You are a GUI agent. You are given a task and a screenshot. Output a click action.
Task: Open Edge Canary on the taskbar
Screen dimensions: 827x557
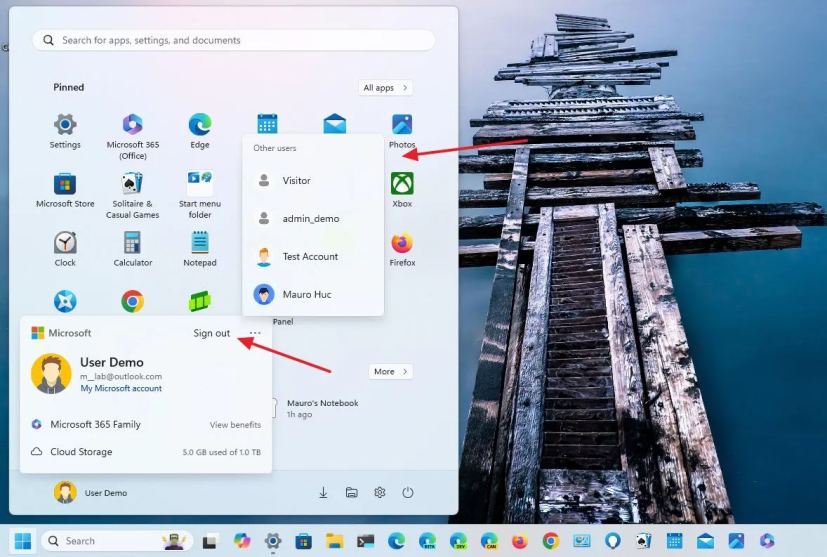[489, 541]
